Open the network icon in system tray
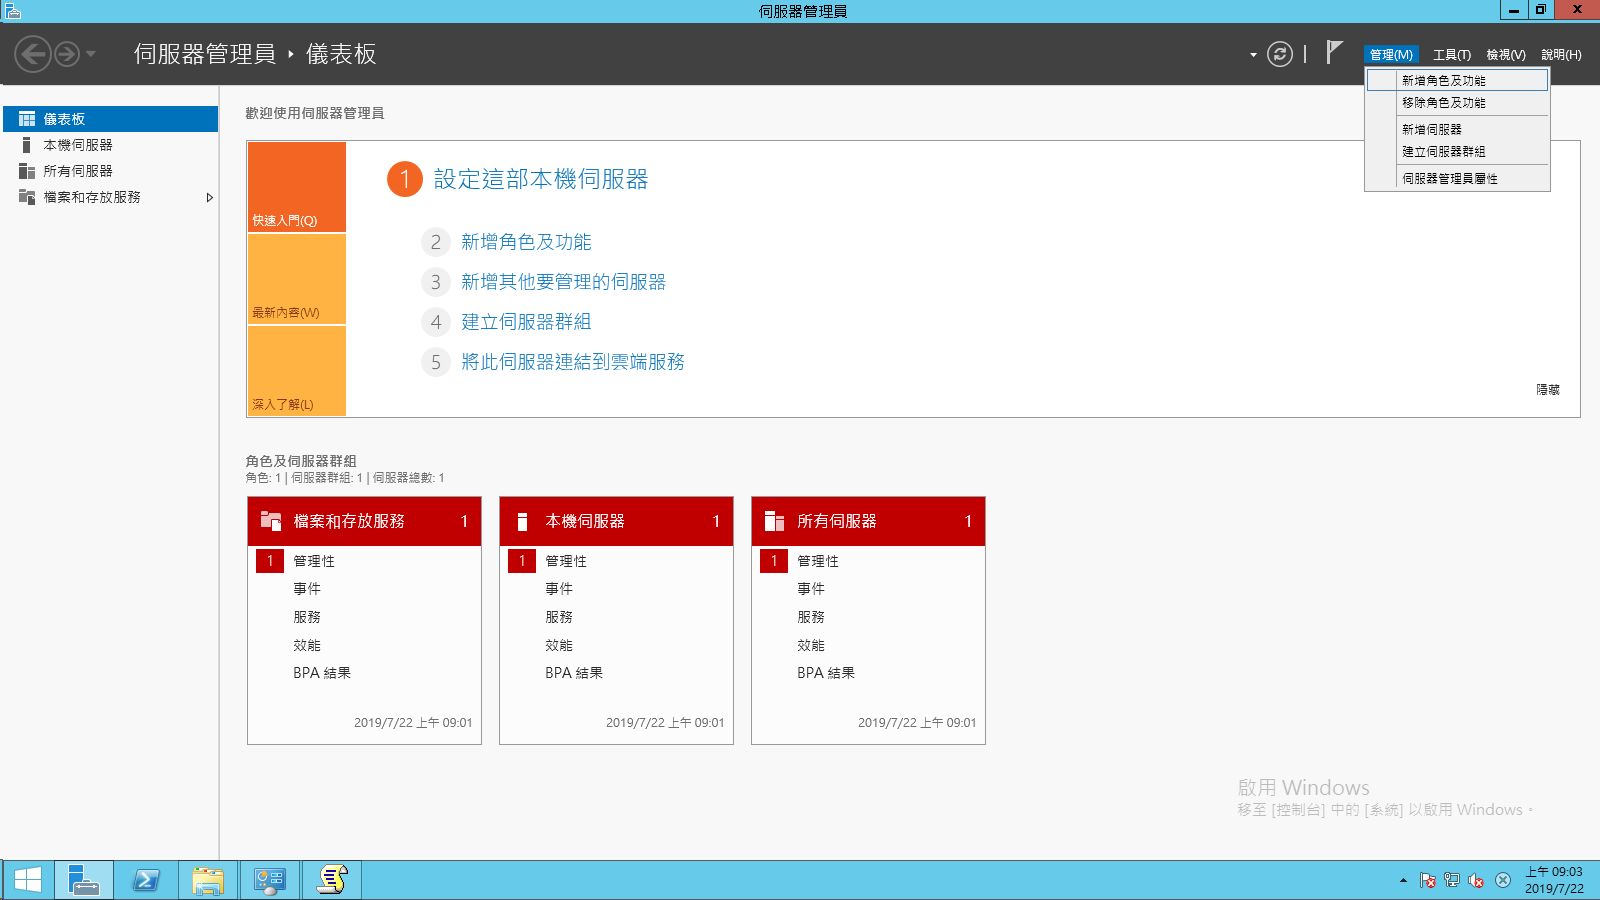 (1450, 880)
